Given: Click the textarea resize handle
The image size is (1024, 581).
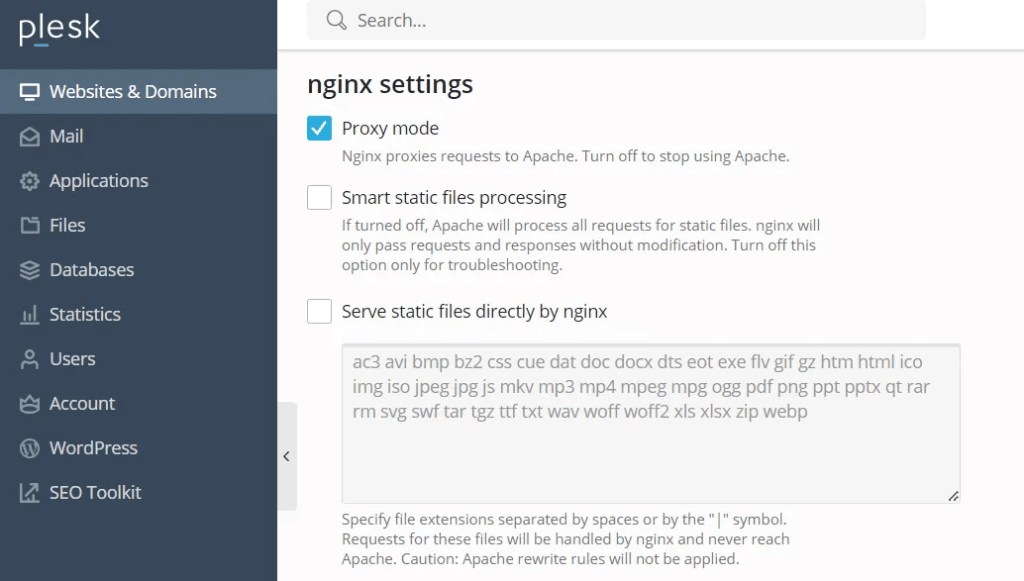Looking at the screenshot, I should 953,495.
